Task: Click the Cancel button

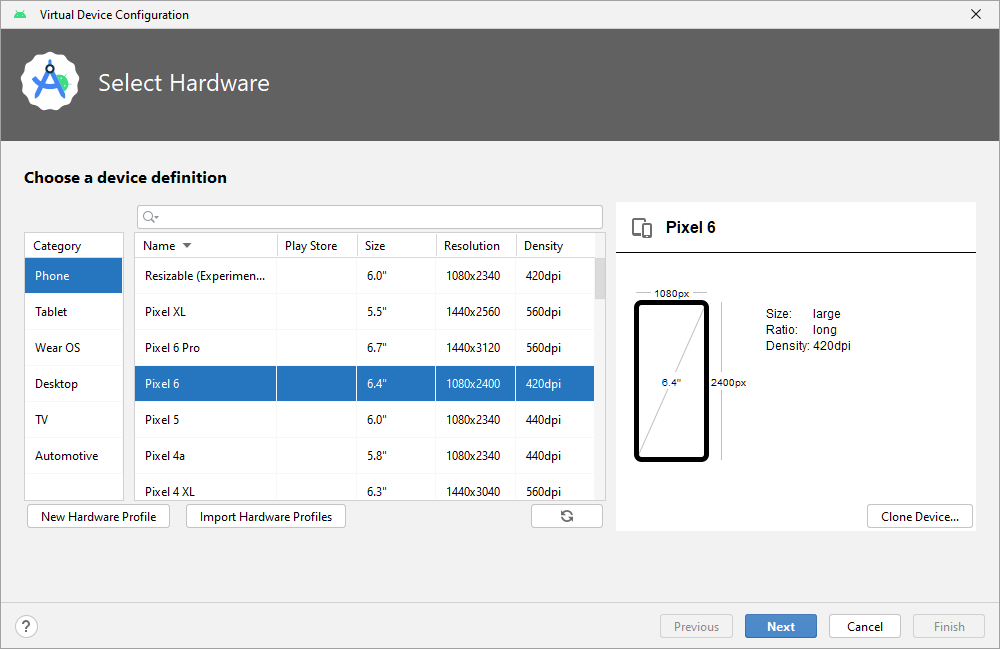Action: tap(865, 627)
